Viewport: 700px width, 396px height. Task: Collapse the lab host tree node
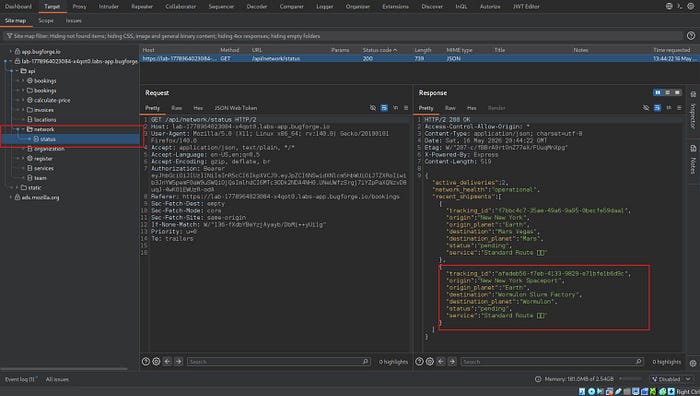11,61
